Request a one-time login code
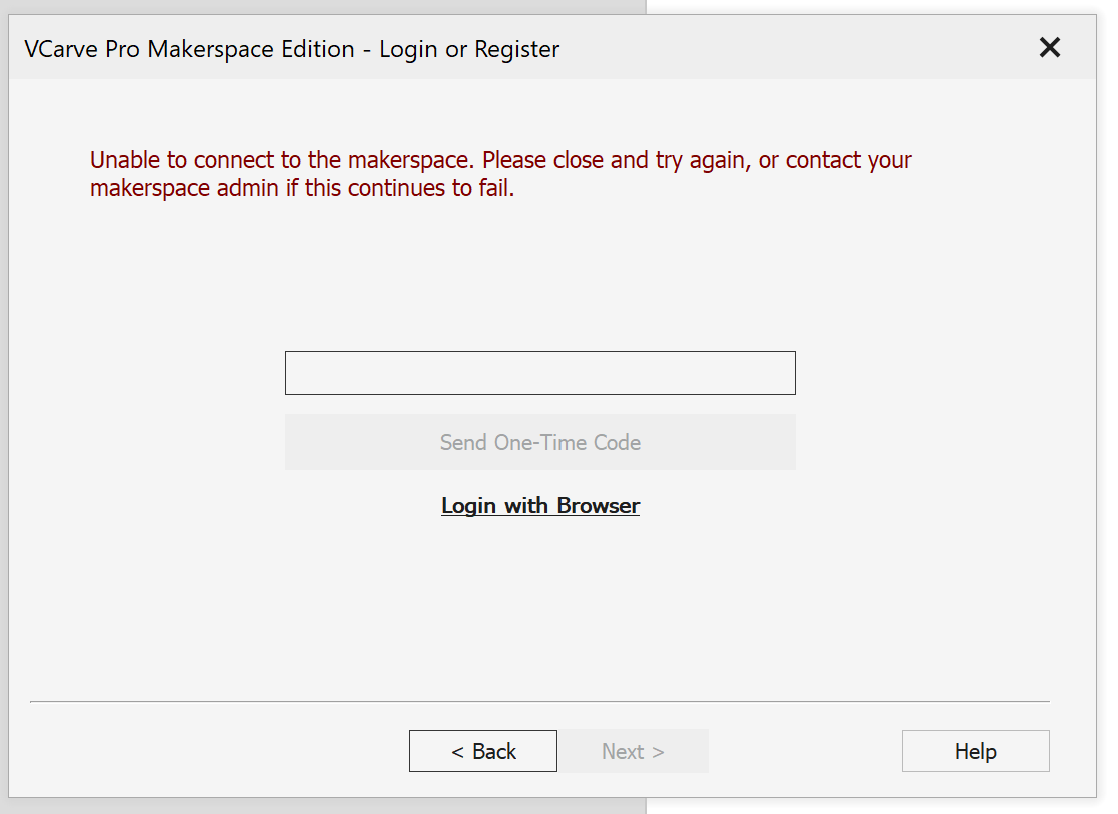The image size is (1118, 814). pyautogui.click(x=540, y=442)
